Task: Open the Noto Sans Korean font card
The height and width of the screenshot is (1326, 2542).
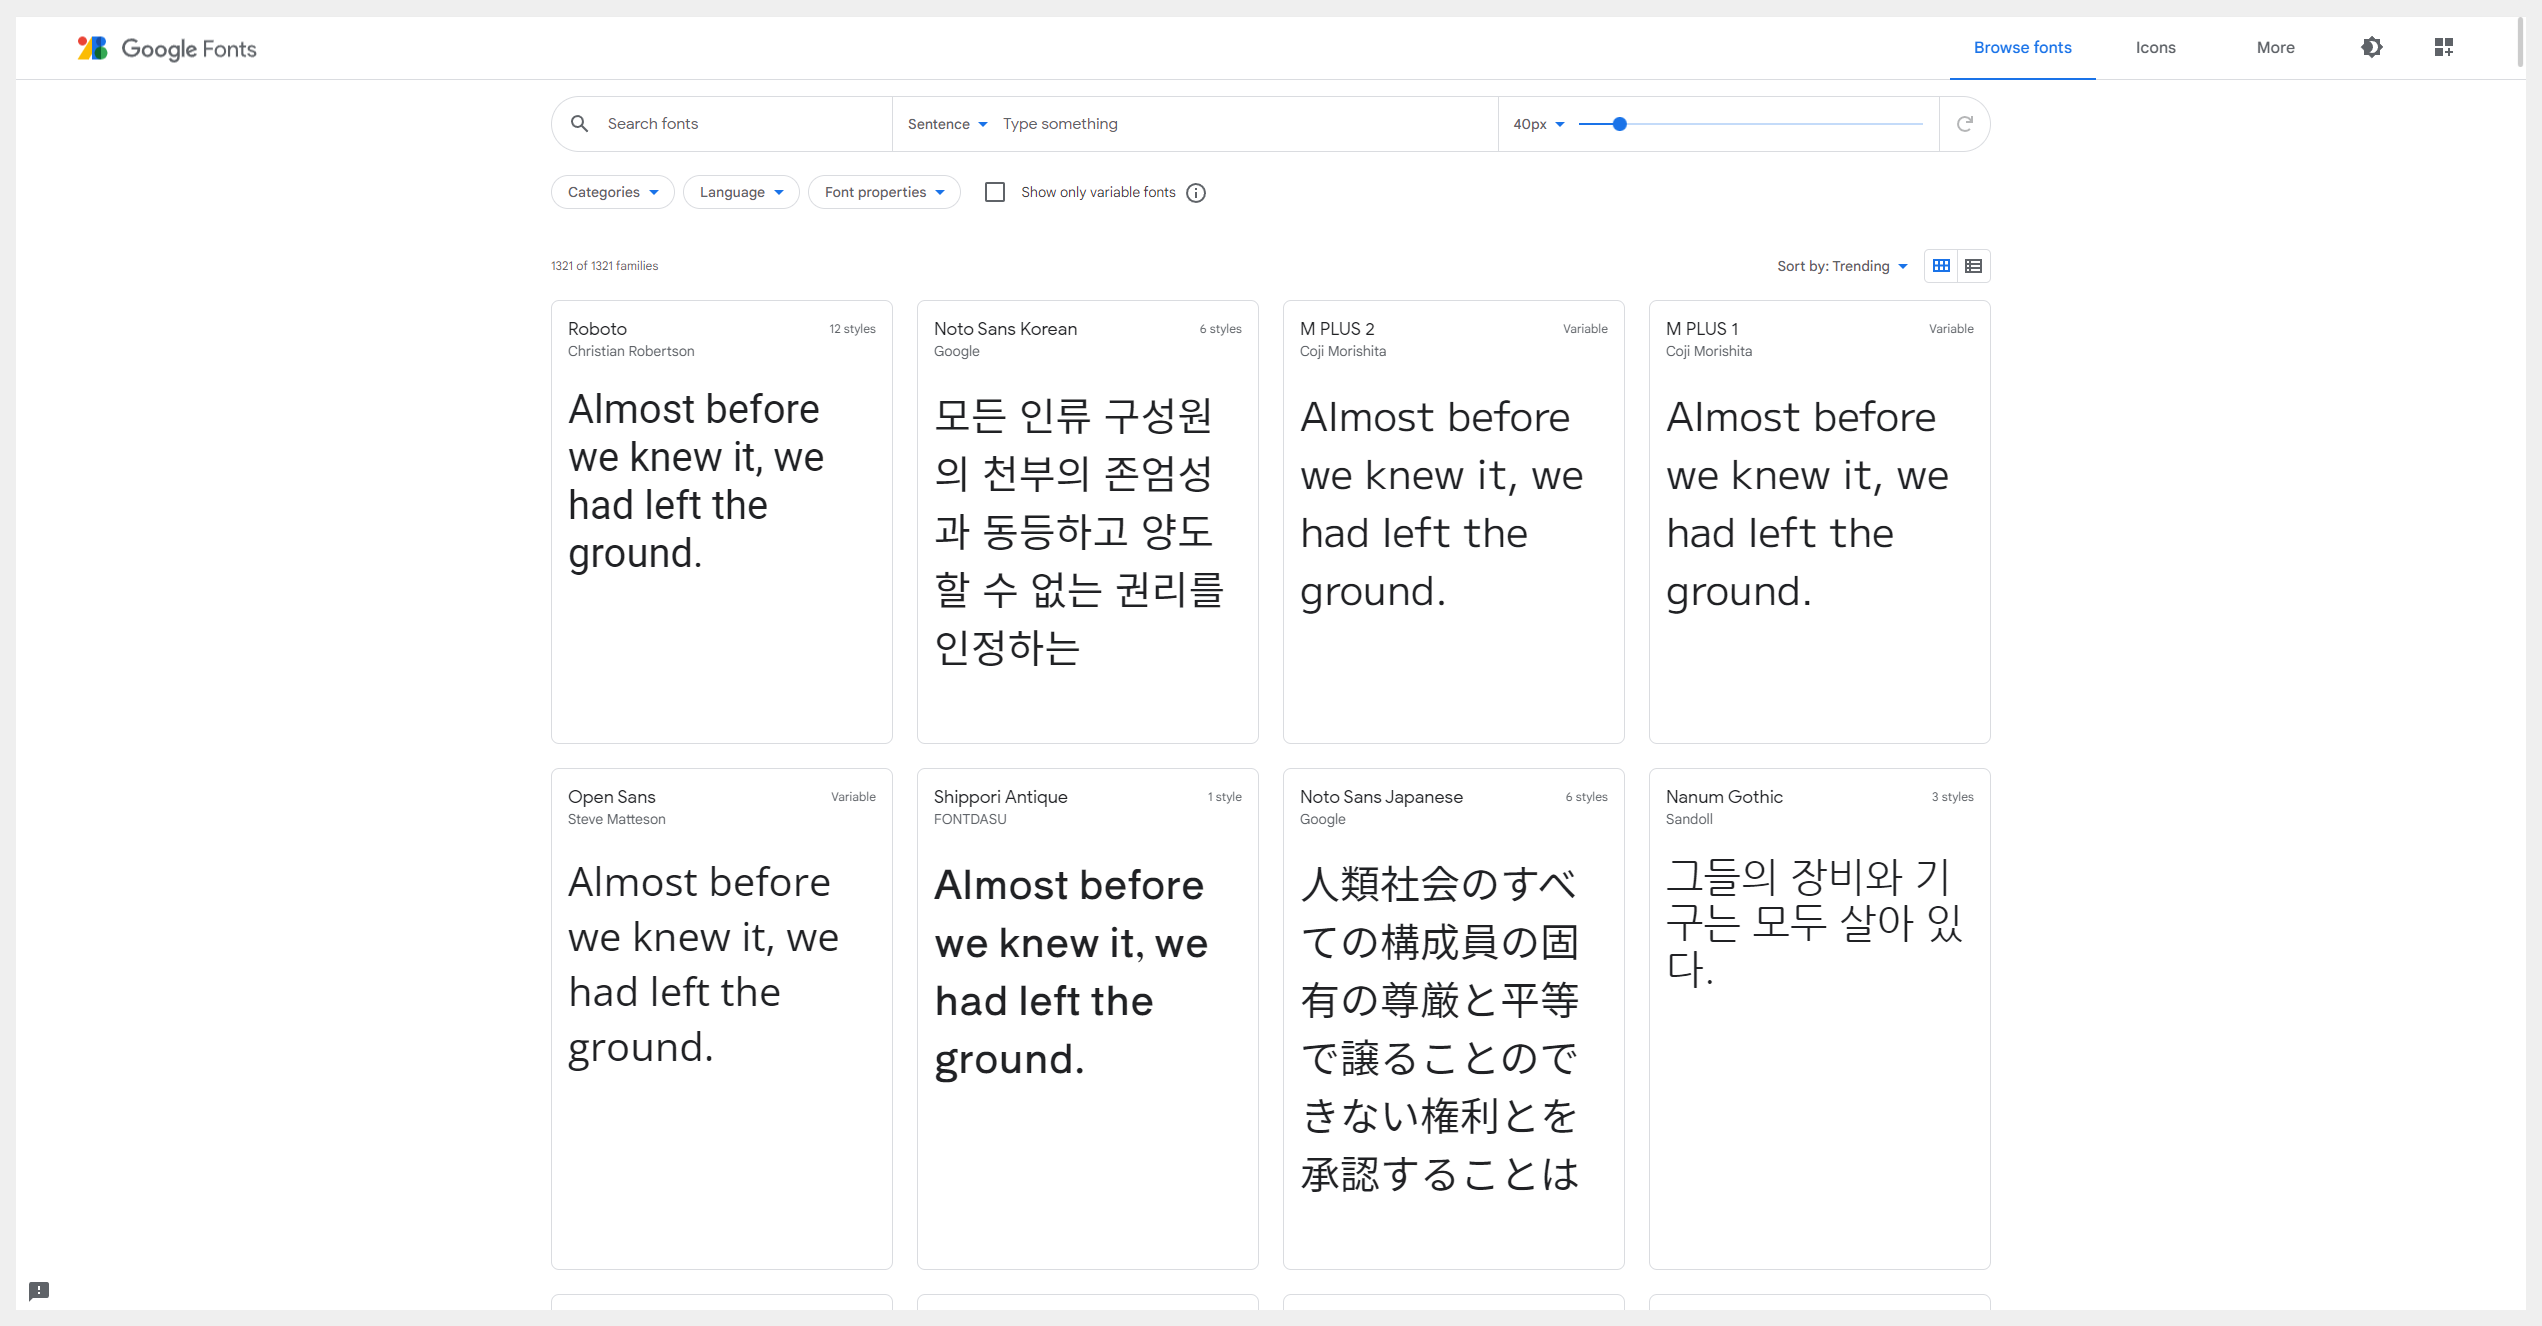Action: (1087, 522)
